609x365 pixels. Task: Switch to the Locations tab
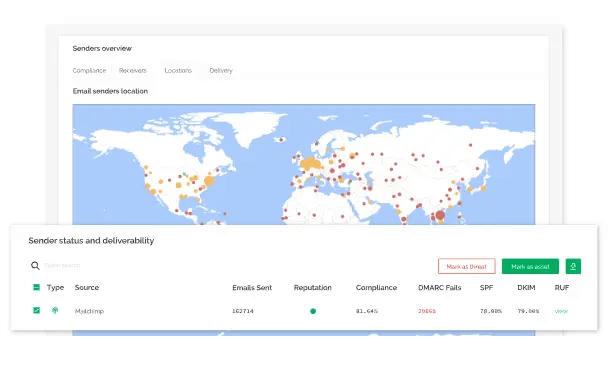(x=178, y=70)
